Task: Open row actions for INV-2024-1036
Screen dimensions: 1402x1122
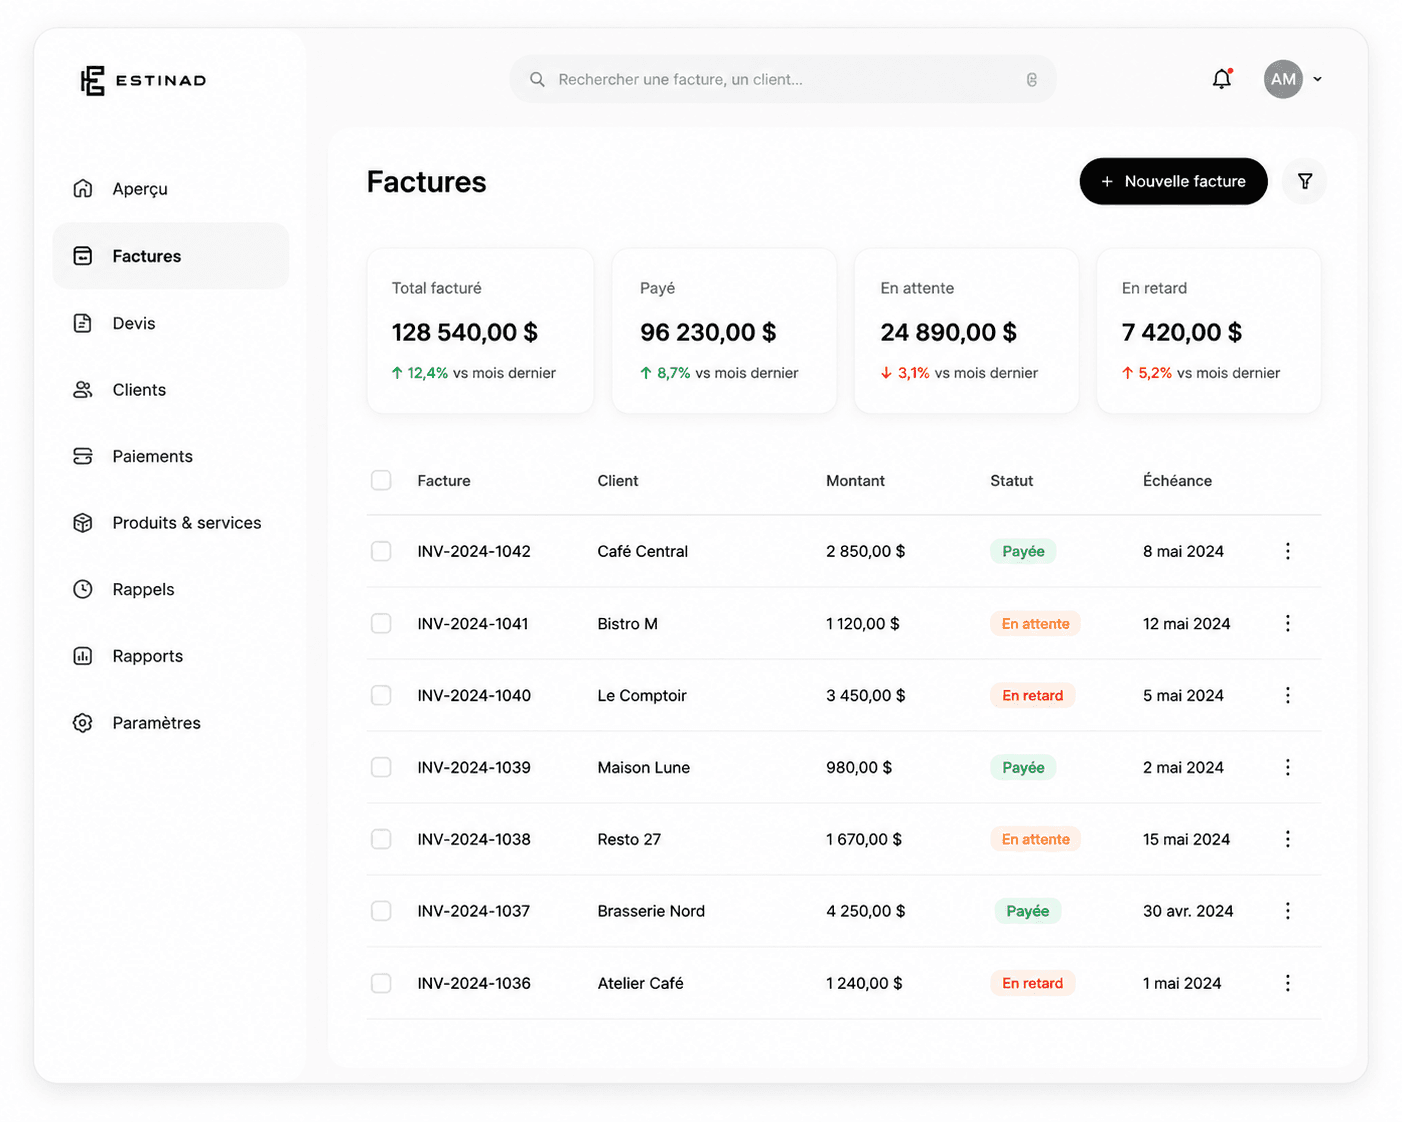Action: tap(1288, 983)
